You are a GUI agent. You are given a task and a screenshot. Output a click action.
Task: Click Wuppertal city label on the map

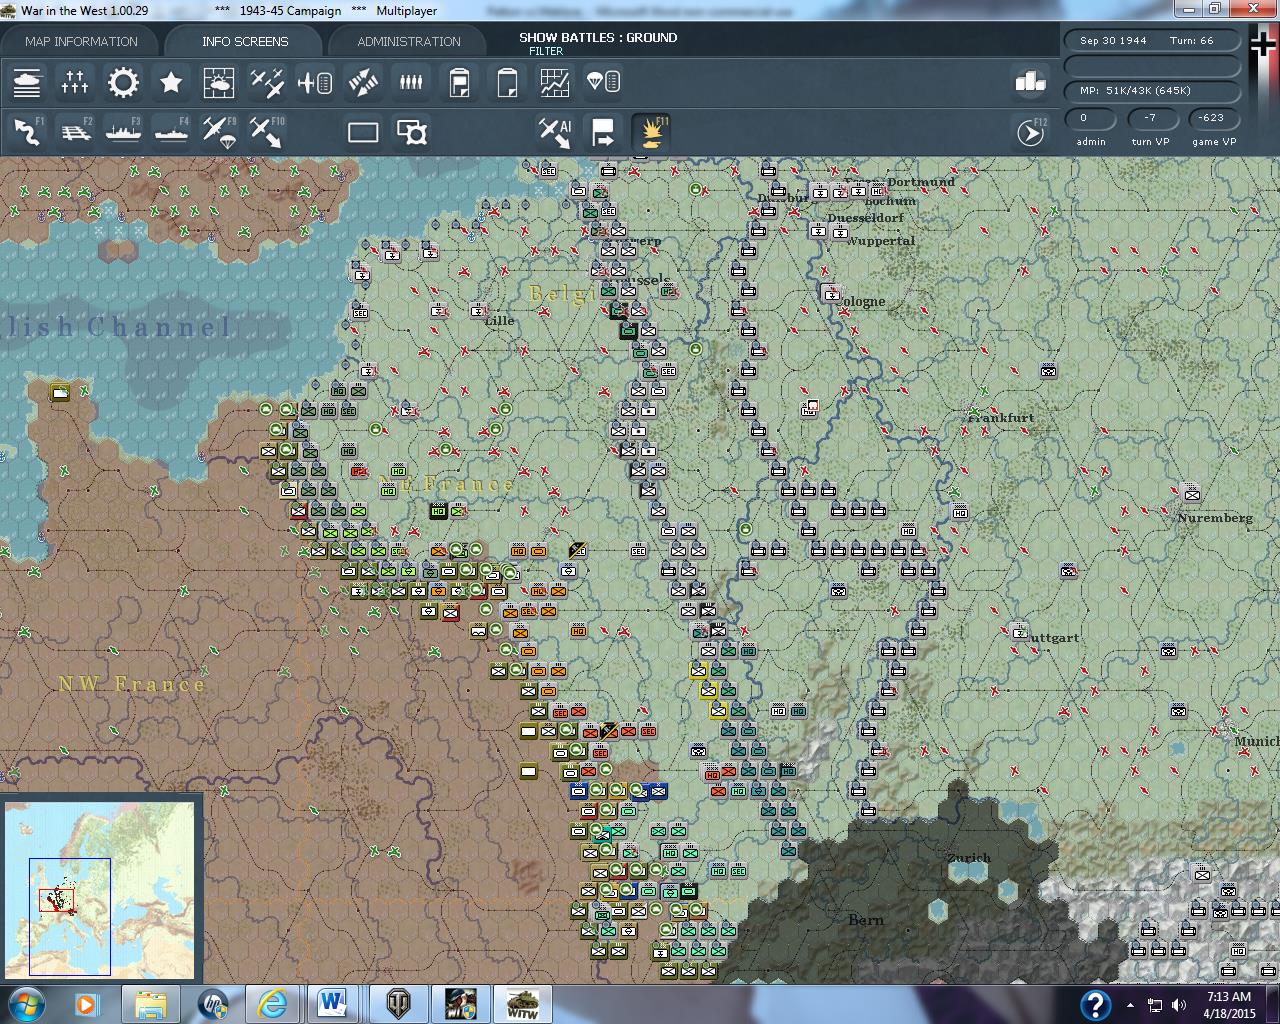(x=881, y=241)
